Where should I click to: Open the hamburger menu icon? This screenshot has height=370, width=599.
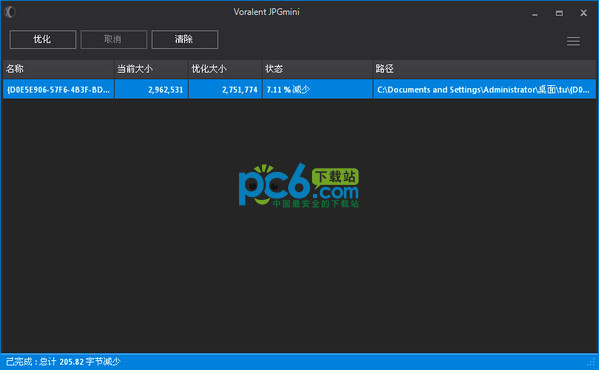pos(573,41)
